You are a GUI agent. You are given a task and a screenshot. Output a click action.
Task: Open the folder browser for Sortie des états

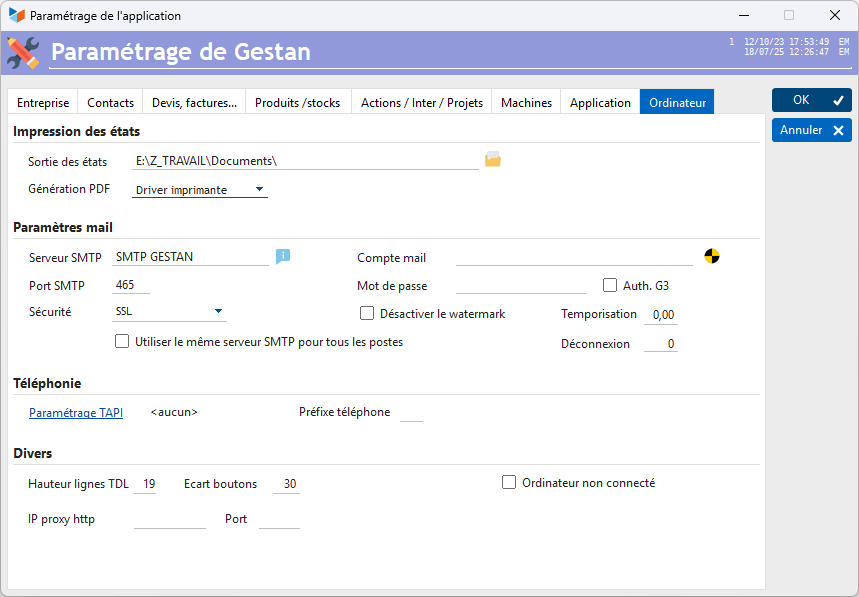493,159
